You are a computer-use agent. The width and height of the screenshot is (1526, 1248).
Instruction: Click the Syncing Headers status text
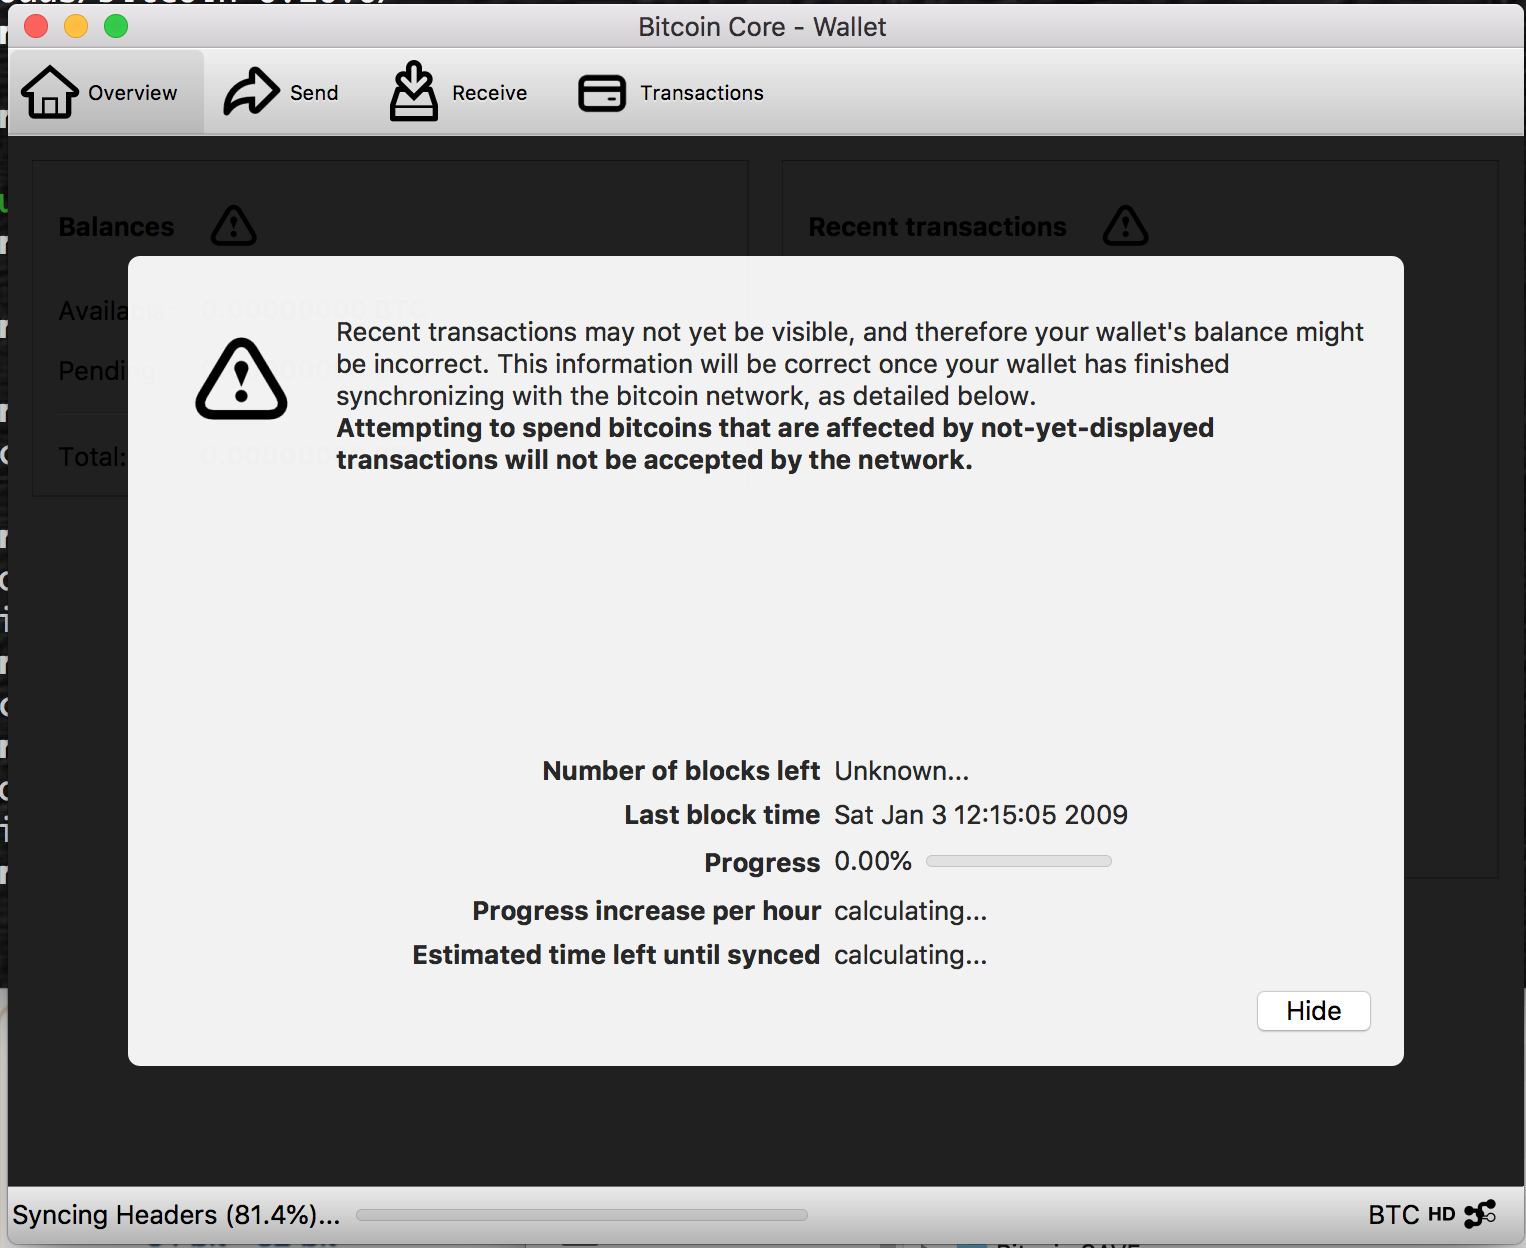176,1215
